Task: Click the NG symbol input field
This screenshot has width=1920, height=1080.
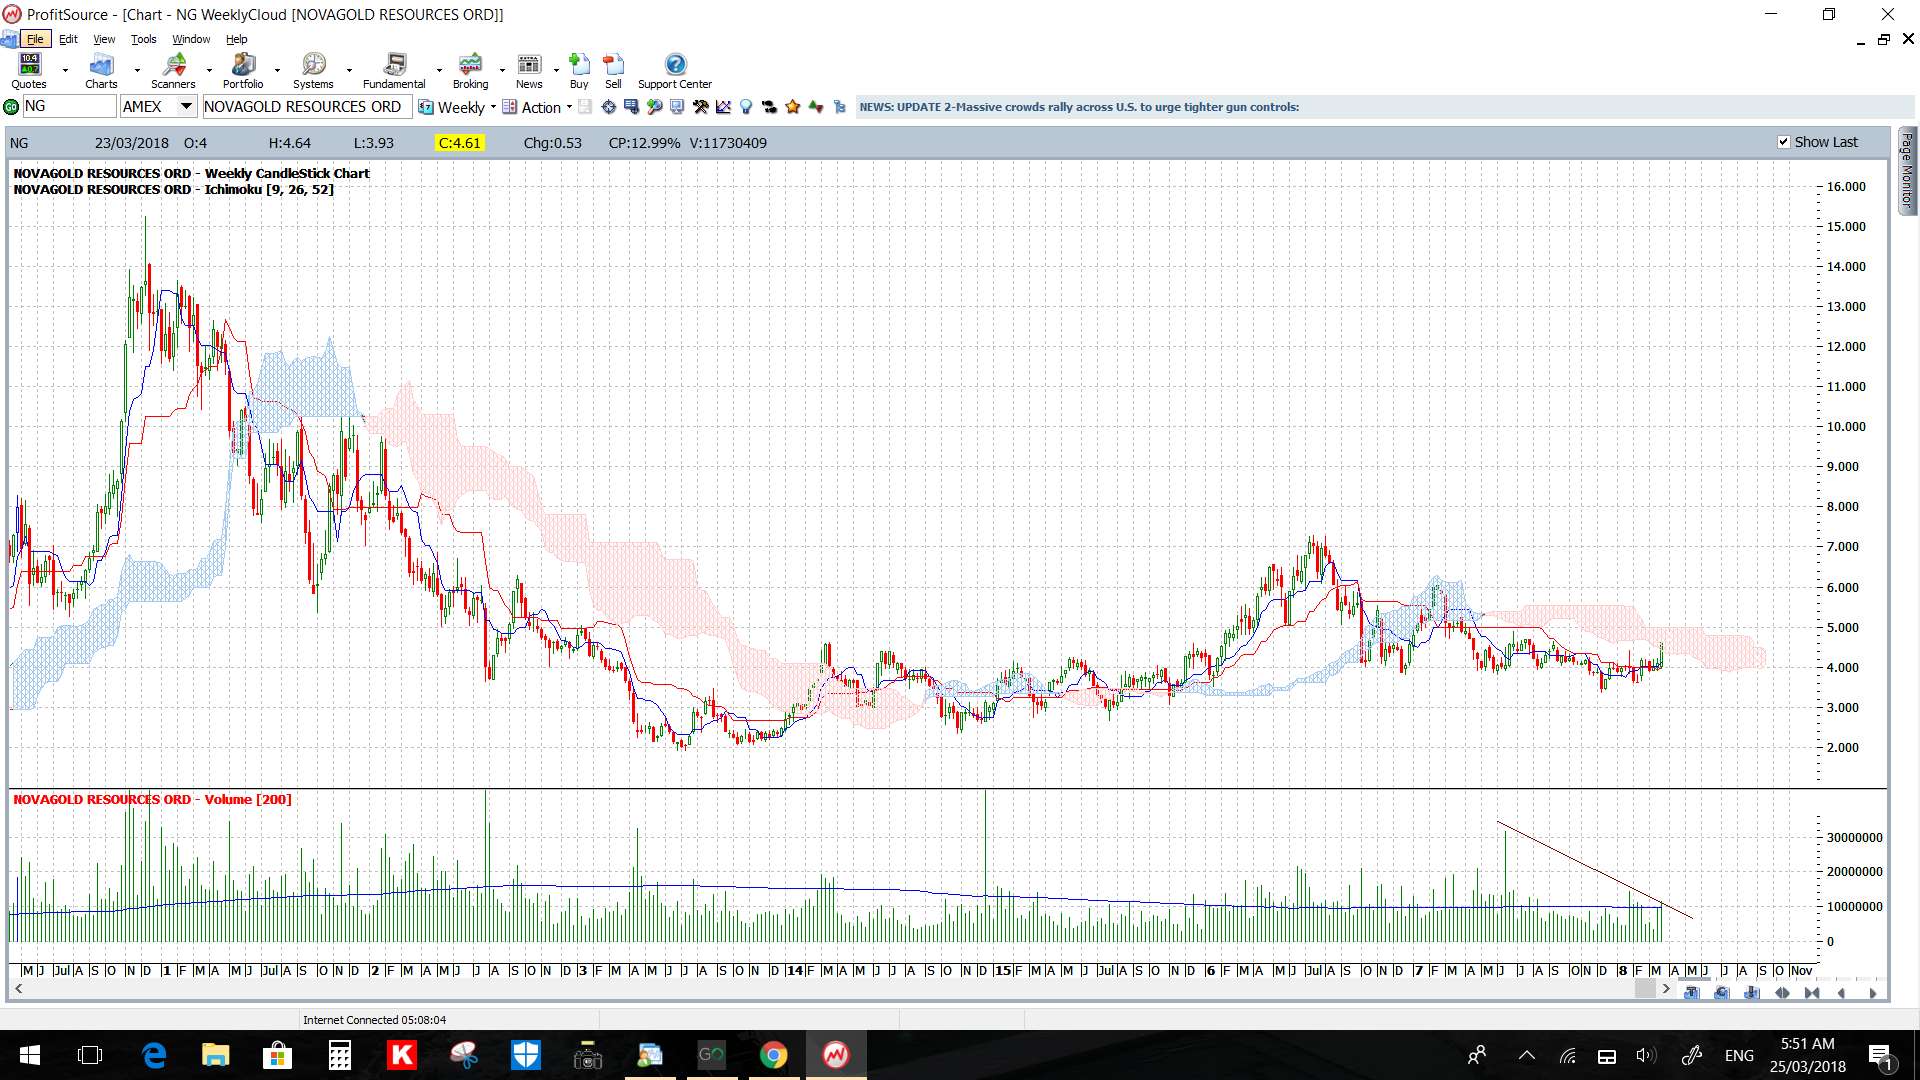Action: pos(68,106)
